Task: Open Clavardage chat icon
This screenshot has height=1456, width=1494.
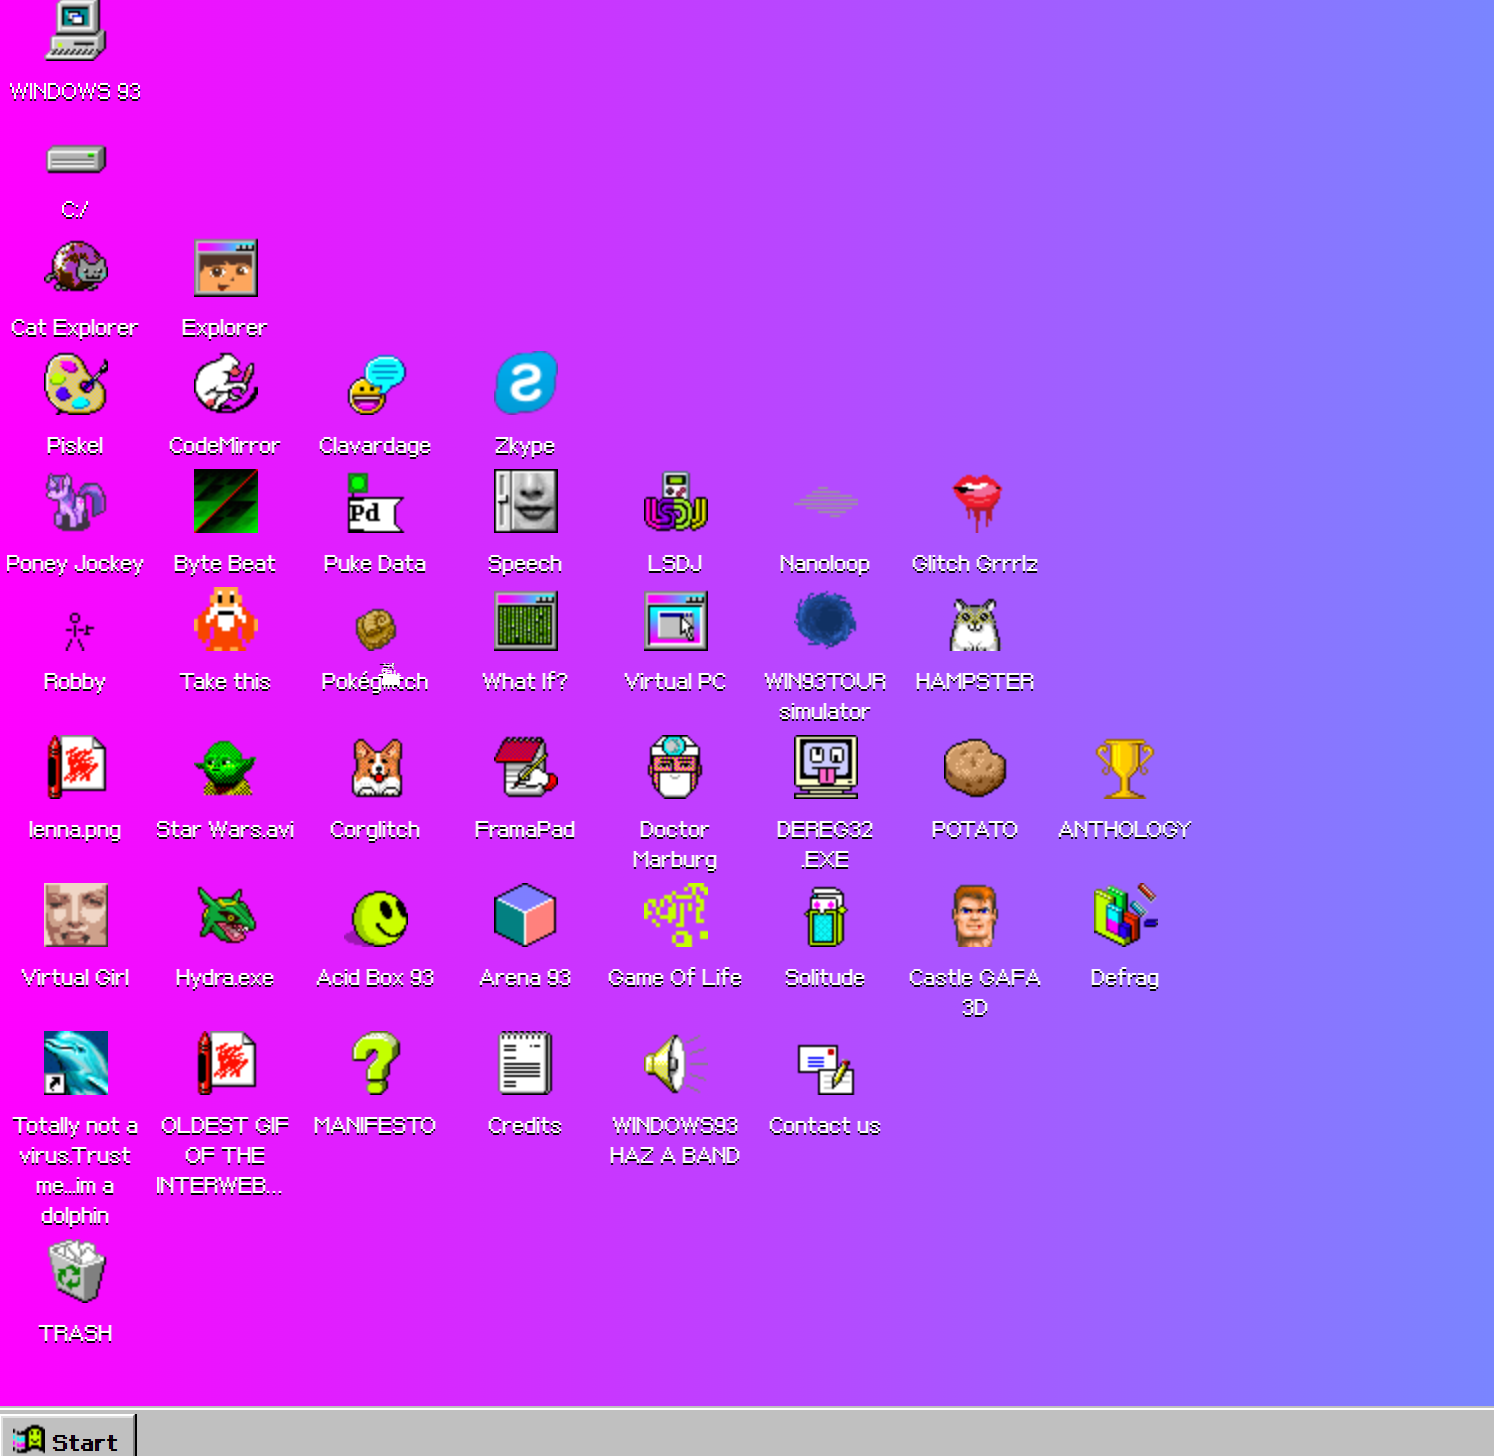Action: (375, 385)
